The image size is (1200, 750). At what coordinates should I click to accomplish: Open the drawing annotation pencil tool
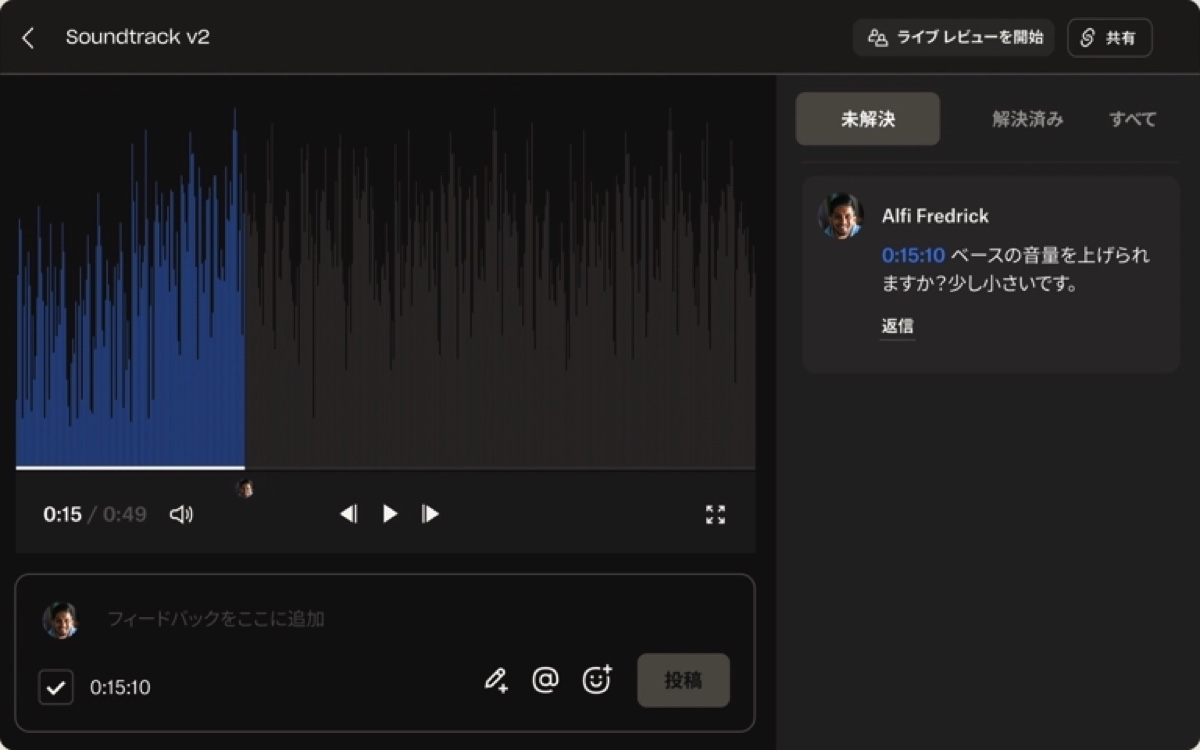coord(496,681)
